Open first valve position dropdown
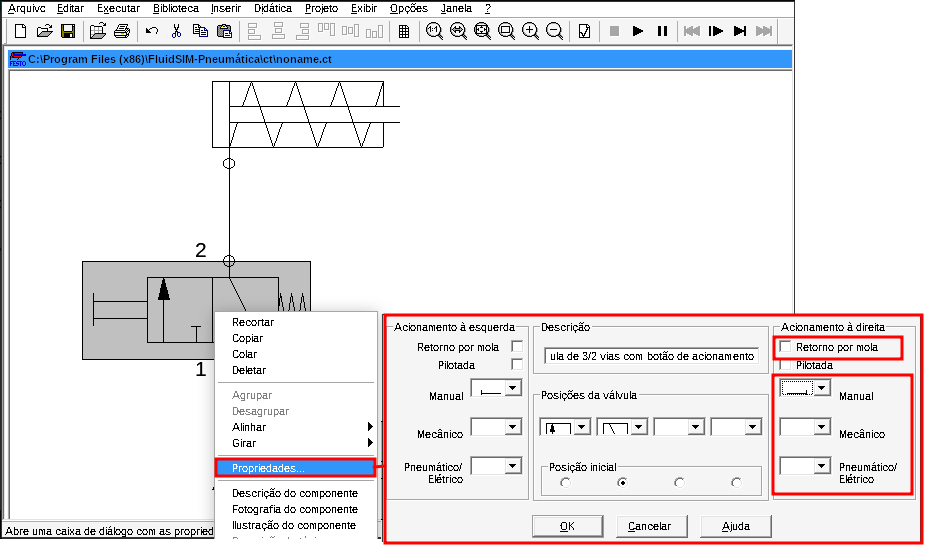The height and width of the screenshot is (546, 925). pos(582,426)
